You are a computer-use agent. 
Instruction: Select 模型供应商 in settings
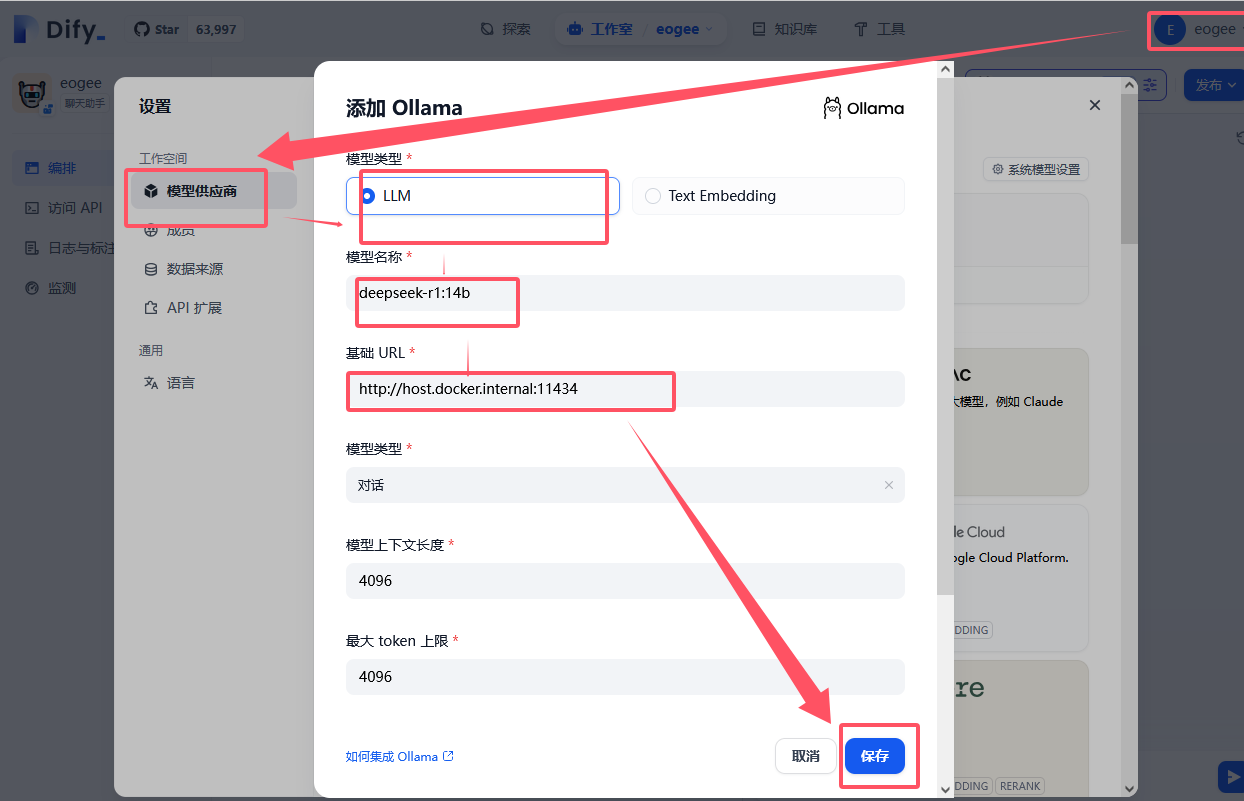coord(213,191)
